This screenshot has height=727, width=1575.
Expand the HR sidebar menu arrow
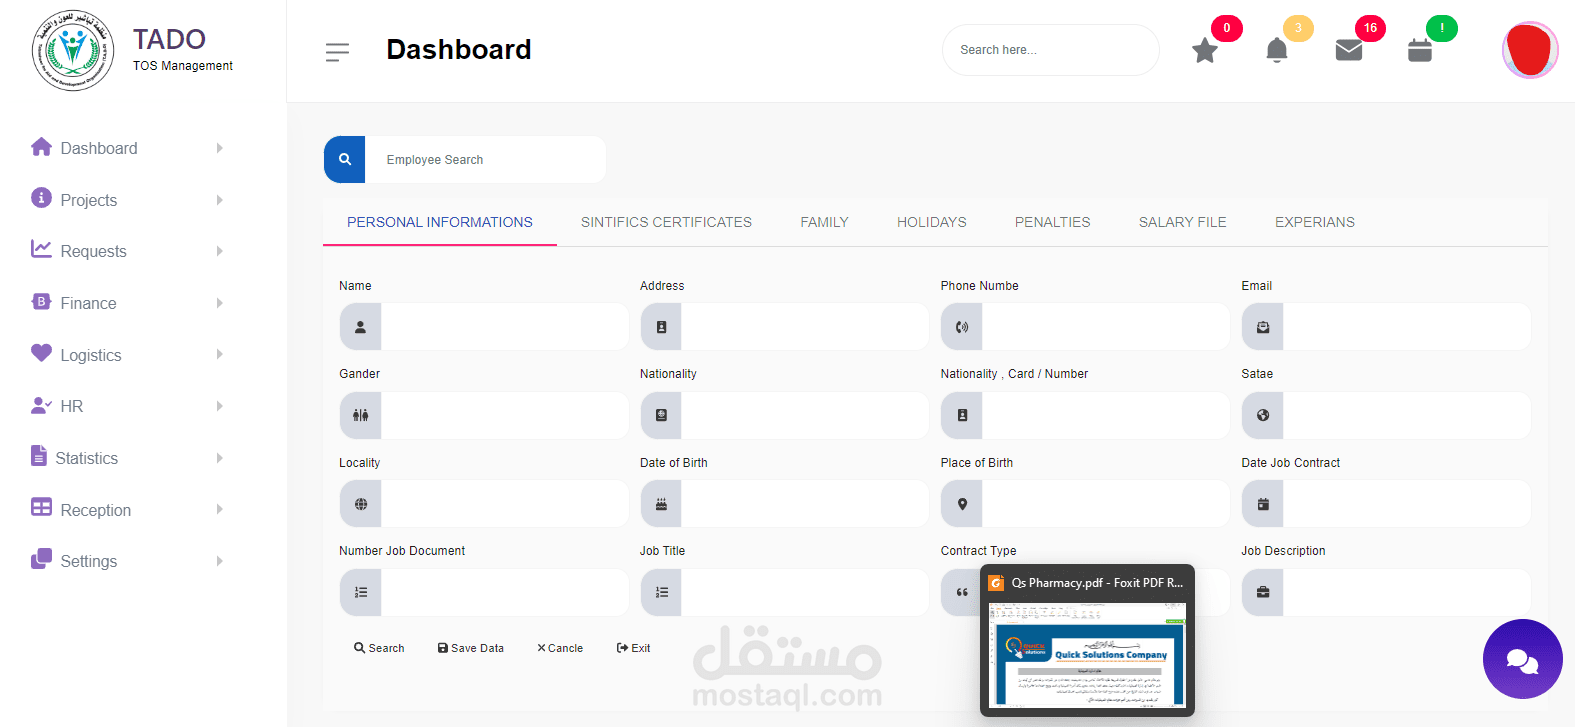click(220, 406)
